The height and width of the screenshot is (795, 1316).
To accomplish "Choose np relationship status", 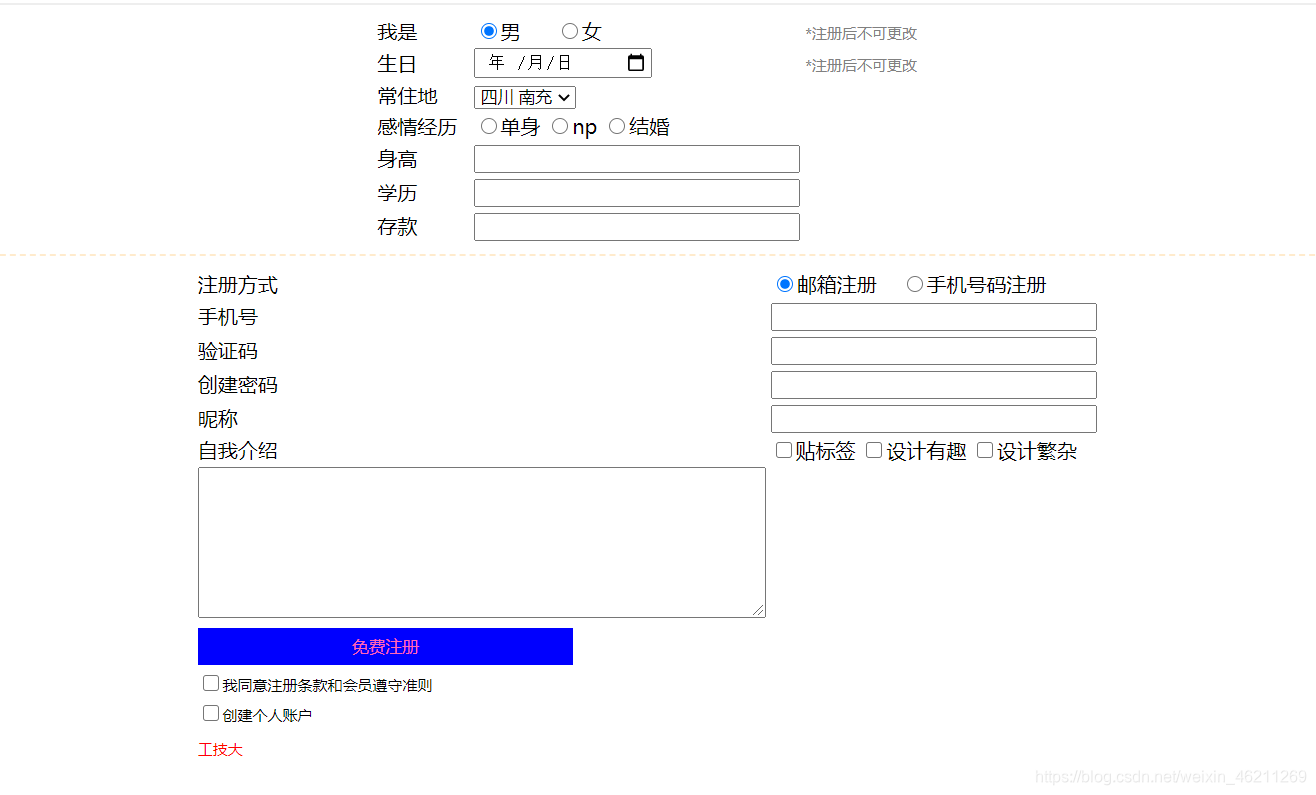I will tap(560, 126).
